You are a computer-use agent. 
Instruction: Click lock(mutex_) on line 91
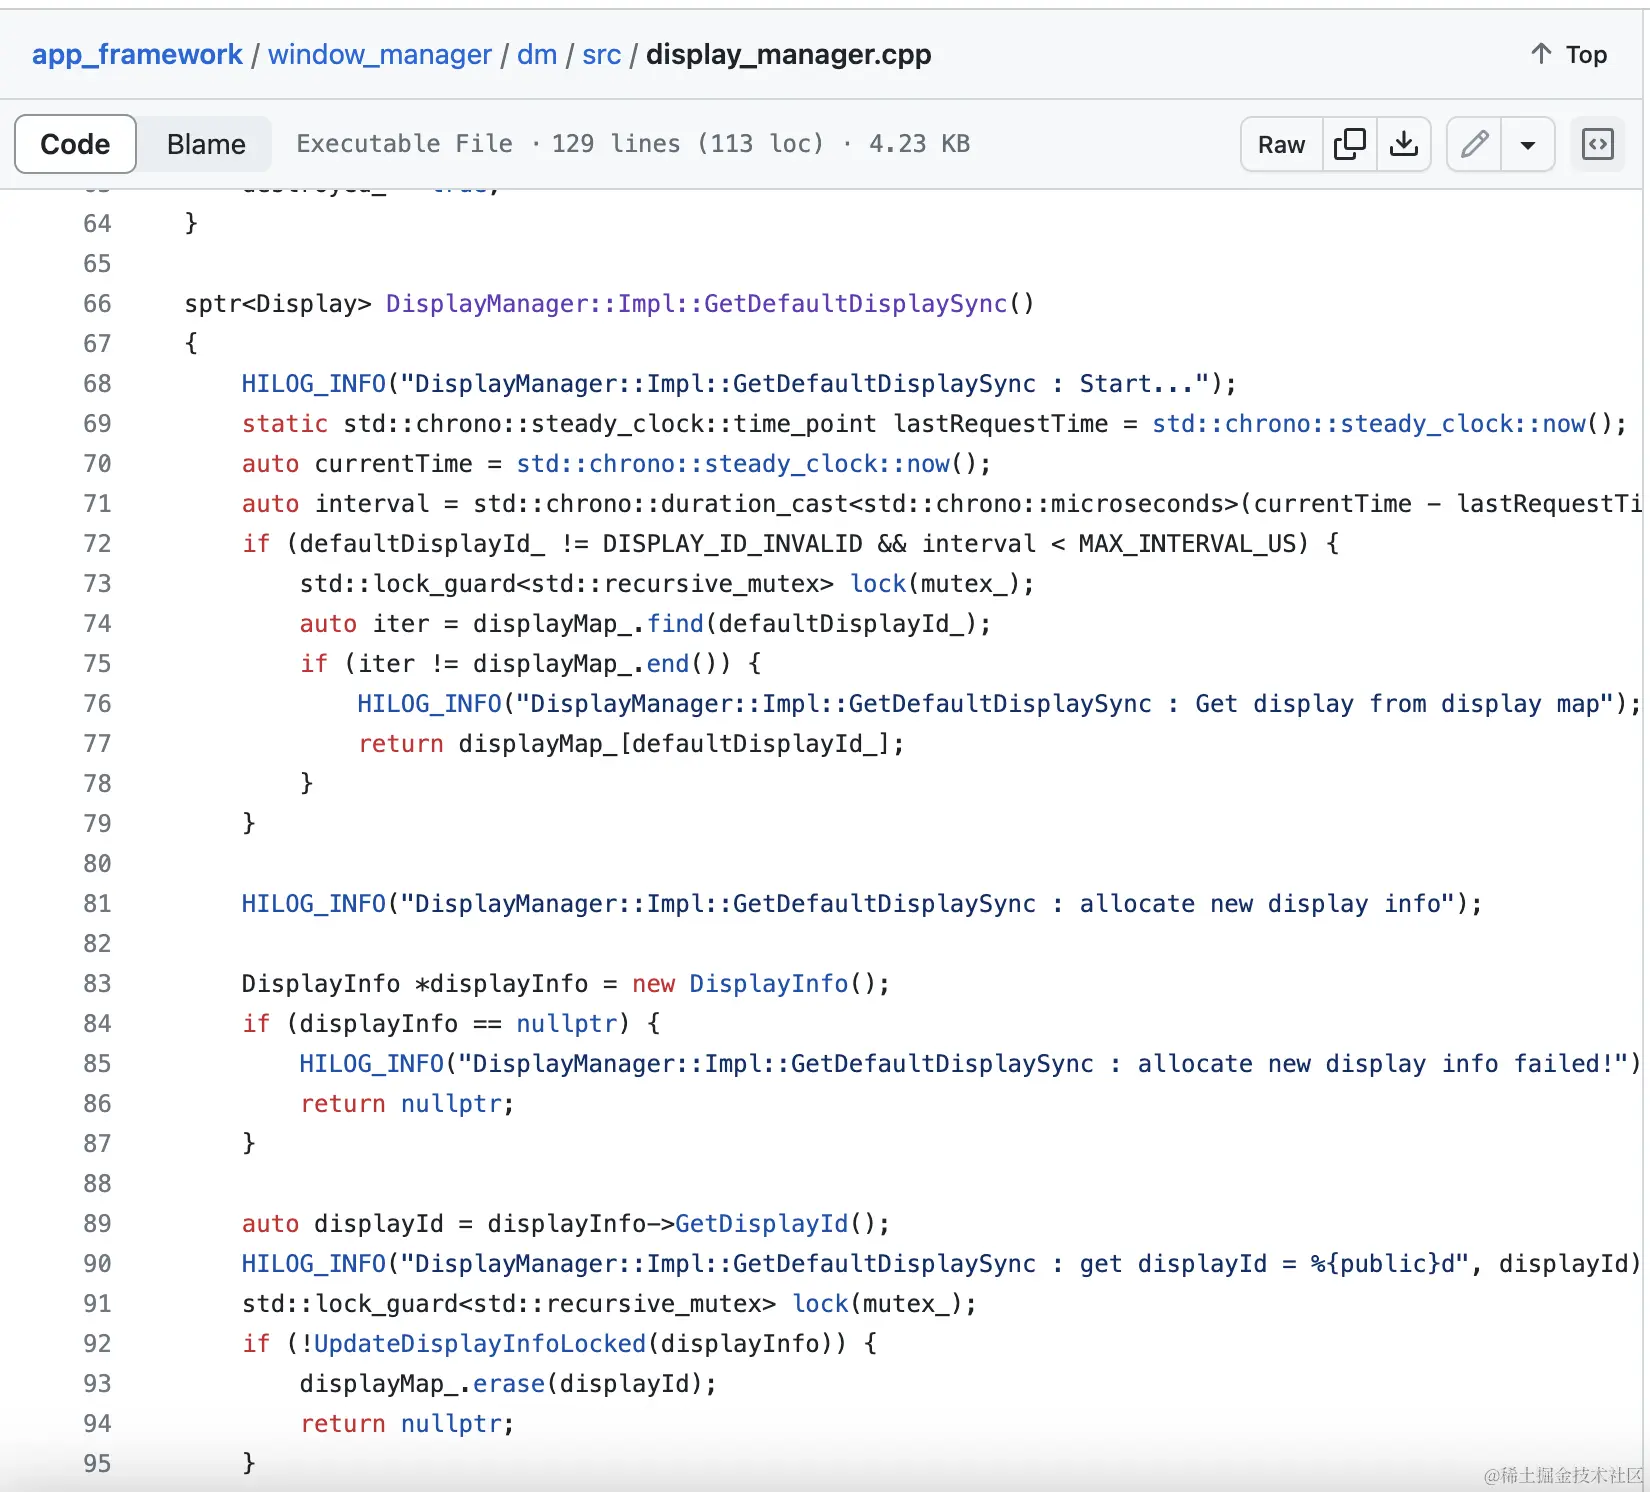point(883,1304)
